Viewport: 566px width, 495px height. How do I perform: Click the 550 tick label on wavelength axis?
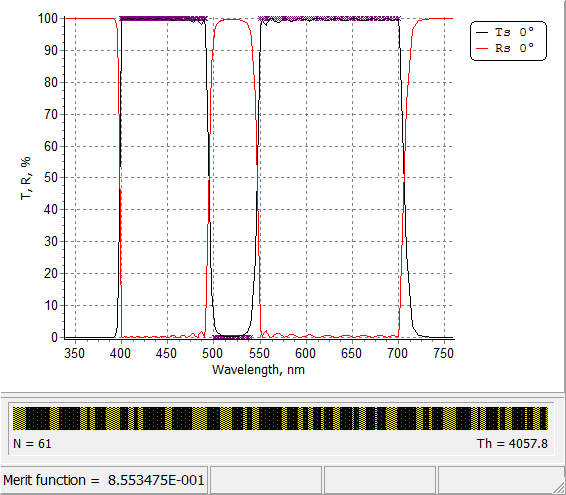pyautogui.click(x=259, y=353)
